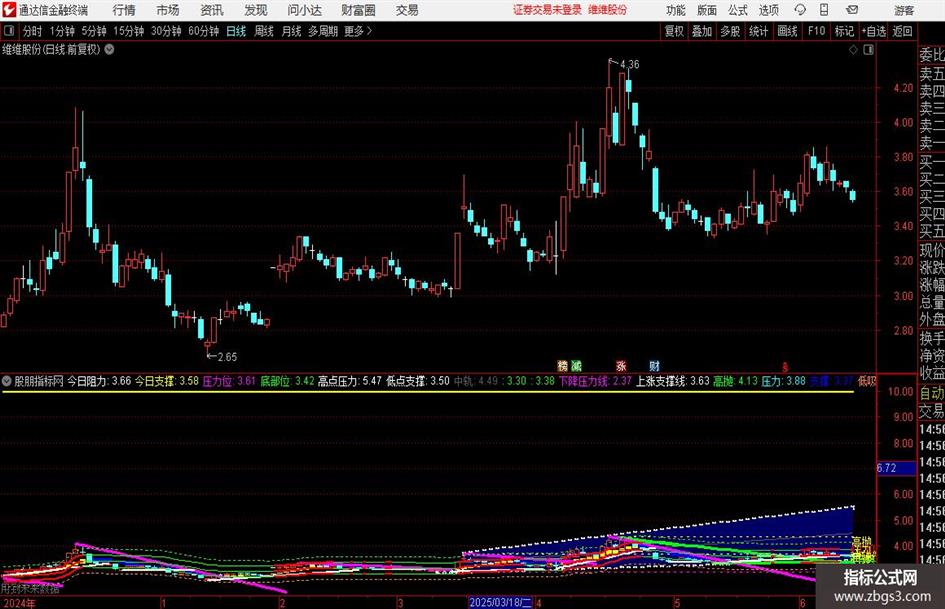Click the 复权 button
The height and width of the screenshot is (609, 945).
tap(674, 31)
